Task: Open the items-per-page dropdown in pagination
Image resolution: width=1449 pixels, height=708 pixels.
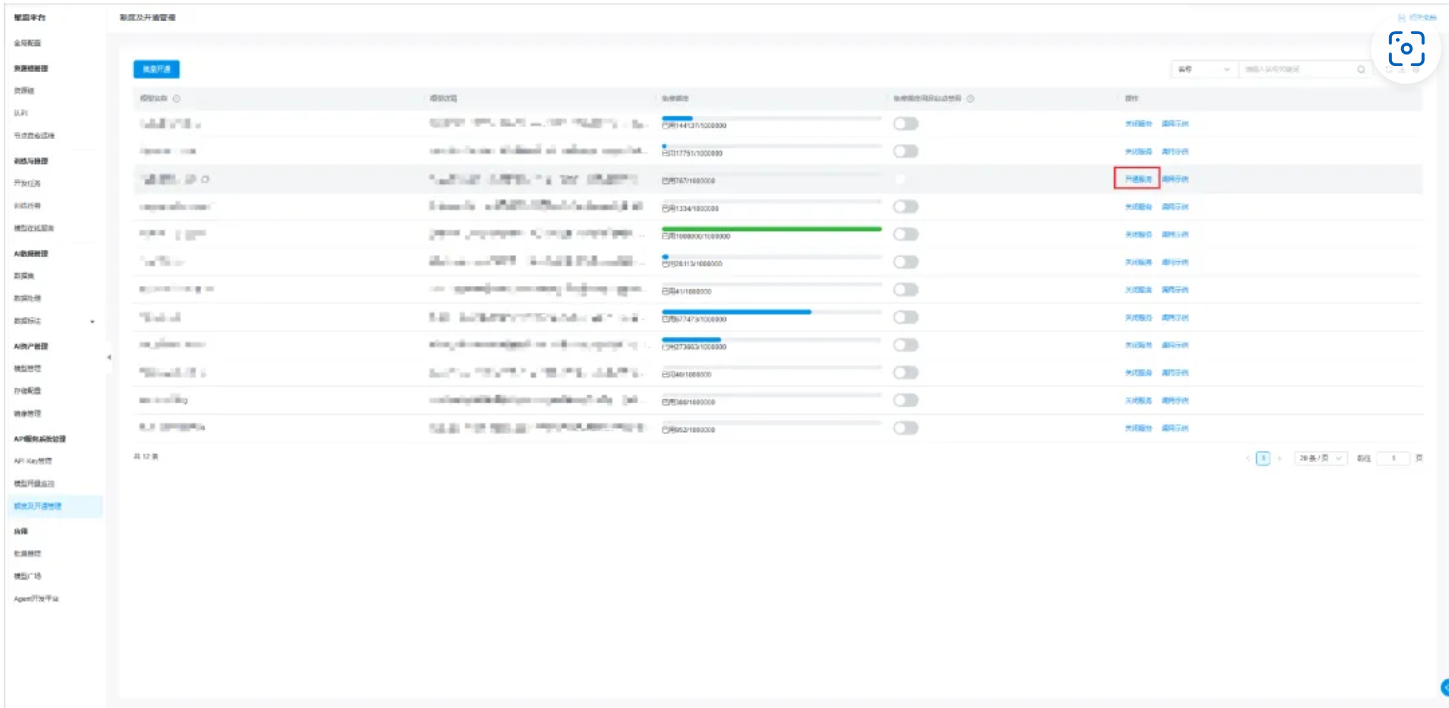Action: (1321, 458)
